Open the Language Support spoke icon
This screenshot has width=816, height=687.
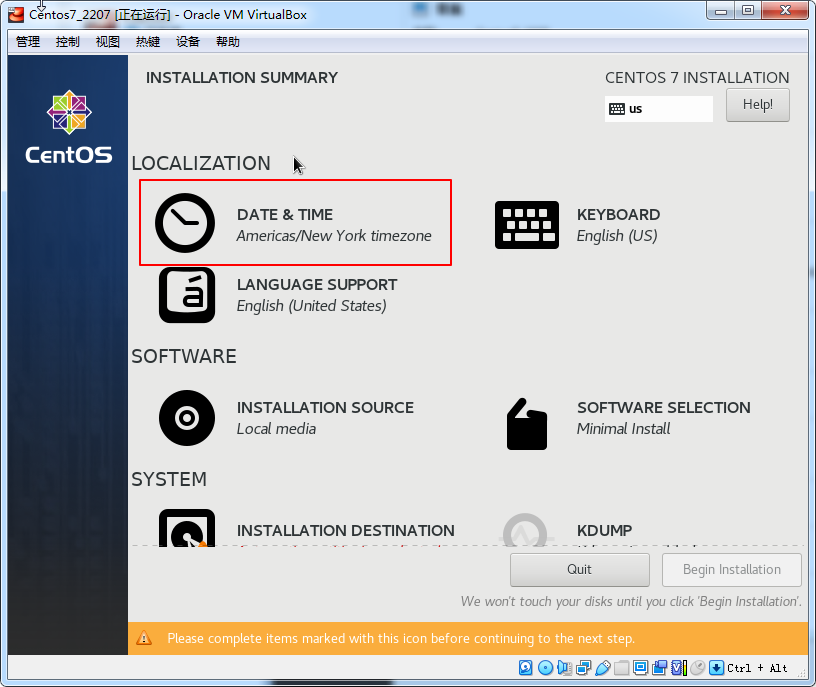click(x=187, y=295)
